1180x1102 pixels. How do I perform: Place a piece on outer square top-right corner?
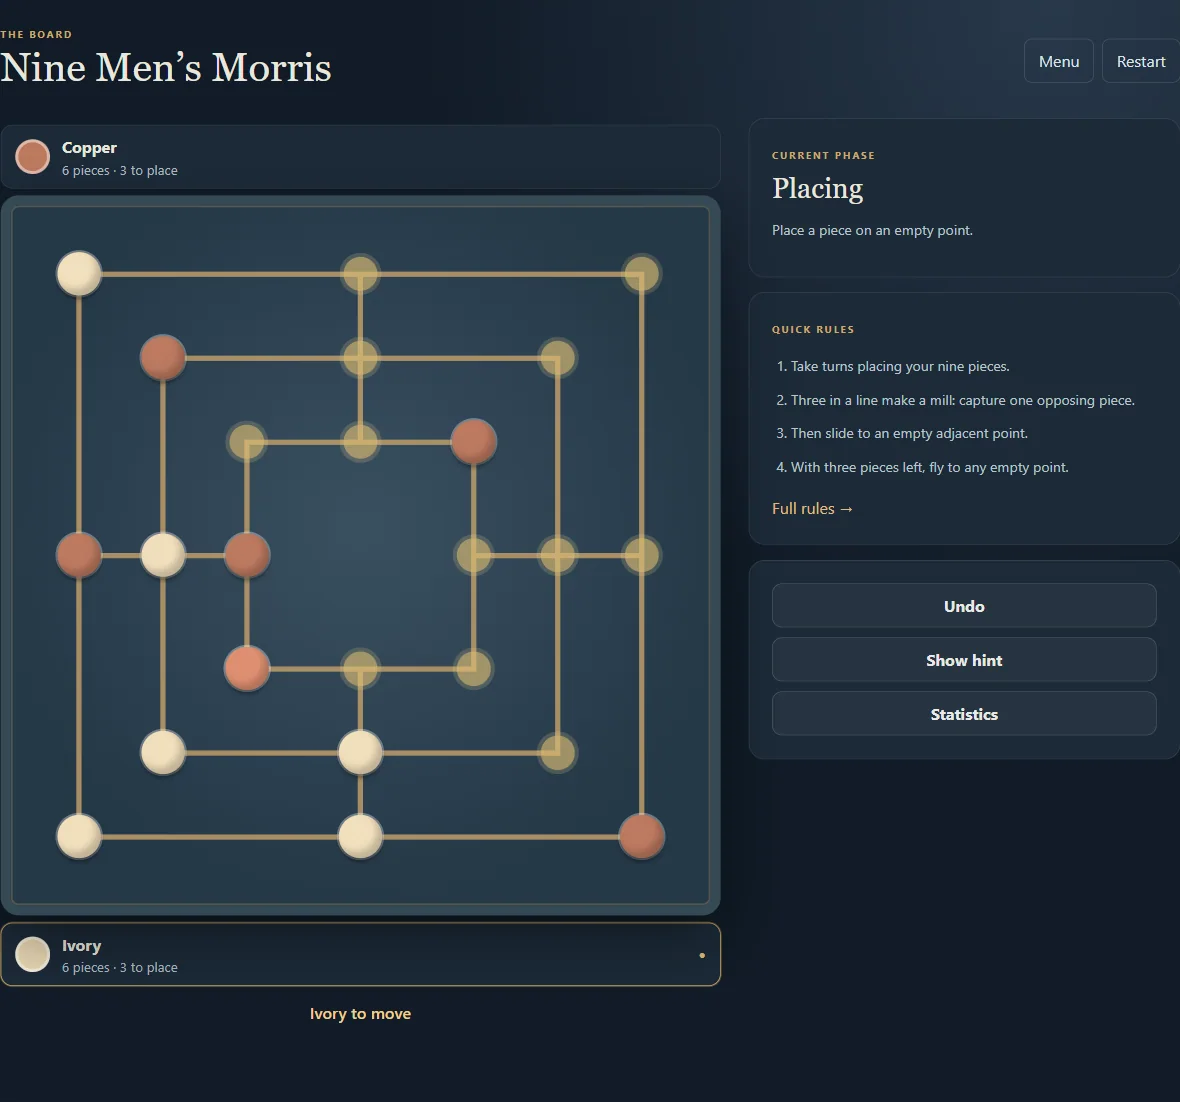pos(641,274)
